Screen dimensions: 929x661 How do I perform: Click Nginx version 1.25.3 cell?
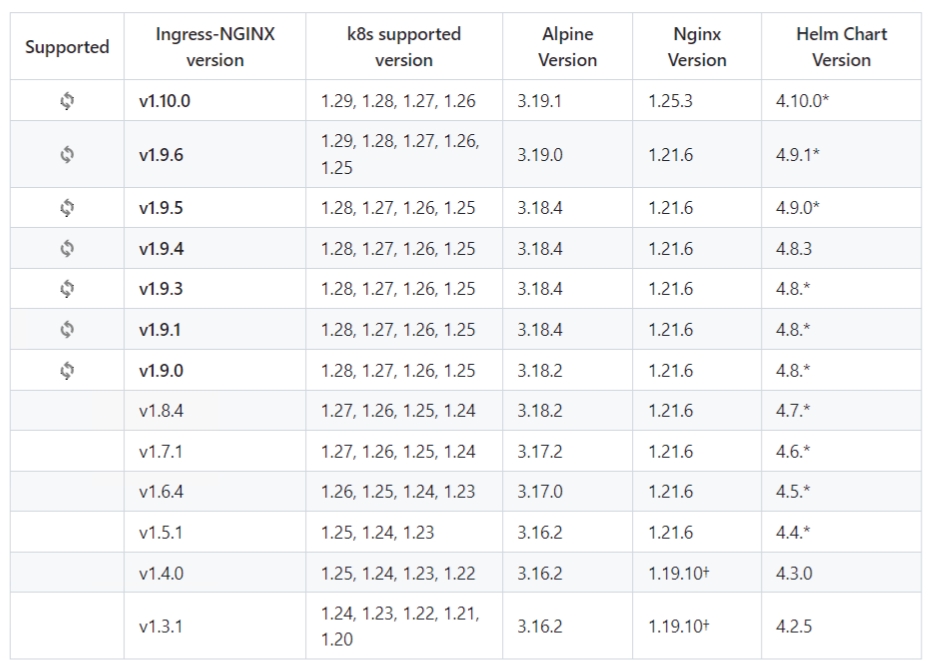tap(670, 101)
